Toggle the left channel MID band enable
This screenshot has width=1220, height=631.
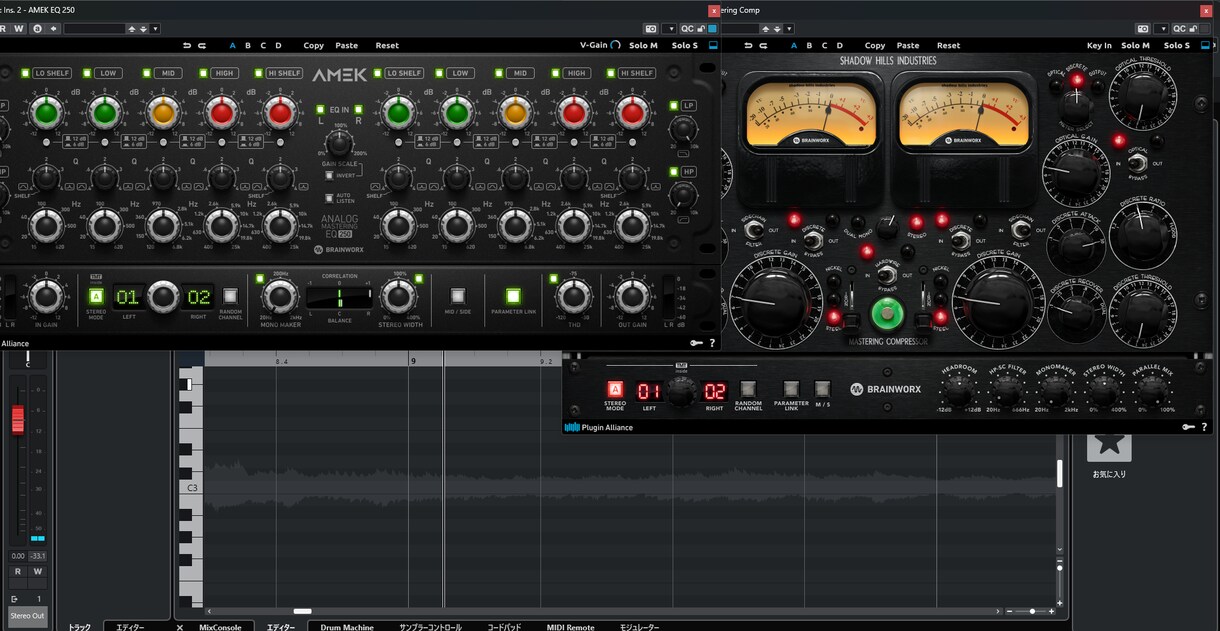point(146,73)
